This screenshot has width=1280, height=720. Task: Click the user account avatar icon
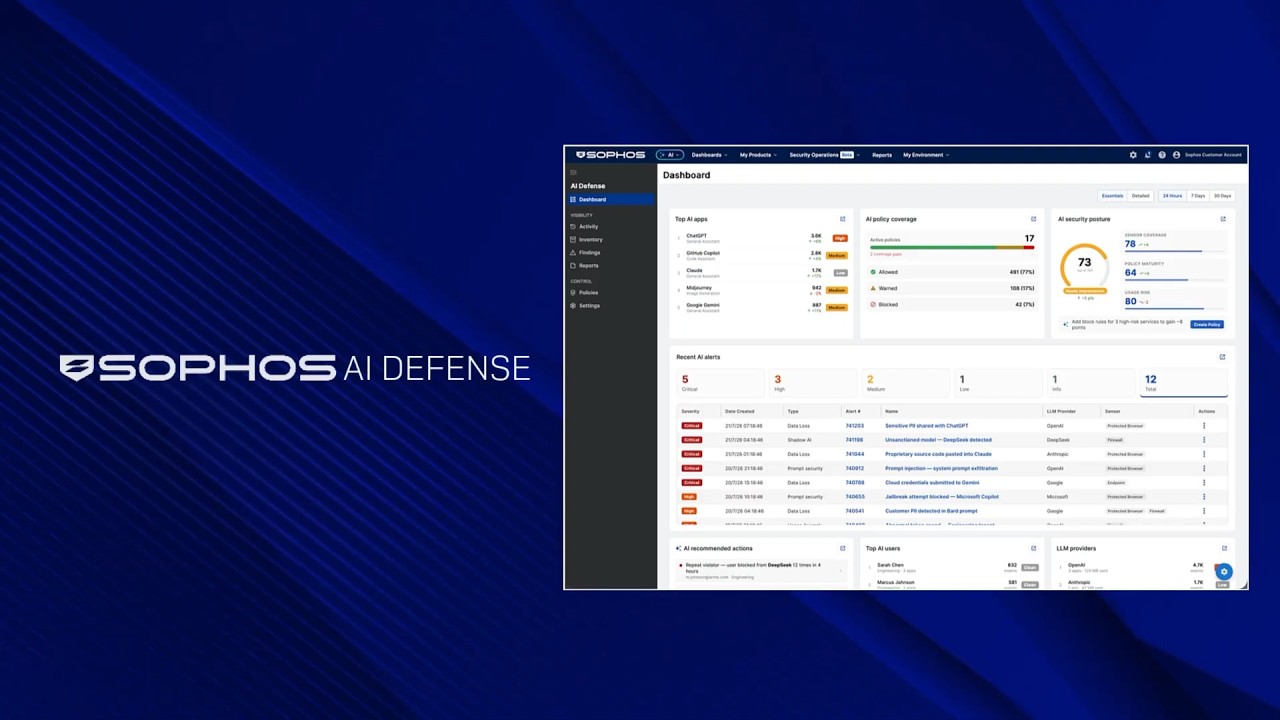1176,155
